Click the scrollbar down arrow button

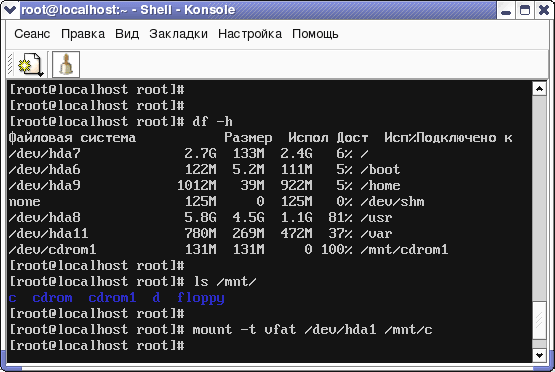pyautogui.click(x=539, y=355)
